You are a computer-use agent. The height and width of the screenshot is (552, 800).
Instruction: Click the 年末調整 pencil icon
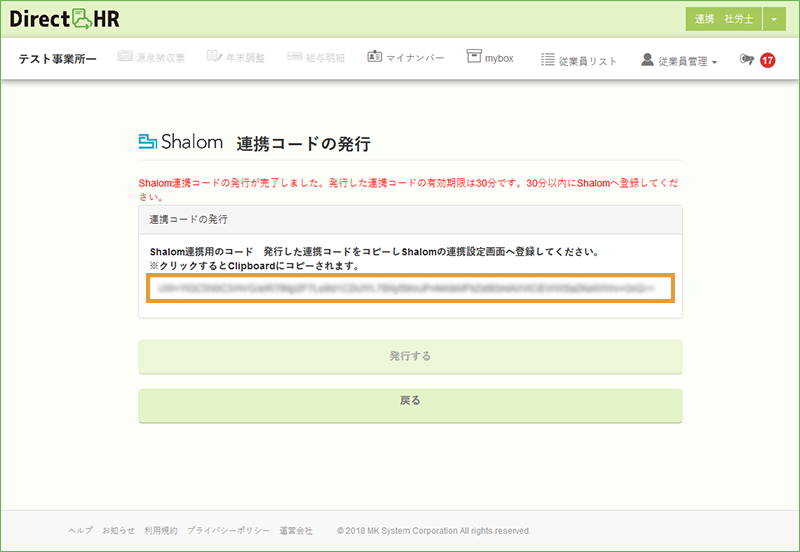click(x=214, y=56)
